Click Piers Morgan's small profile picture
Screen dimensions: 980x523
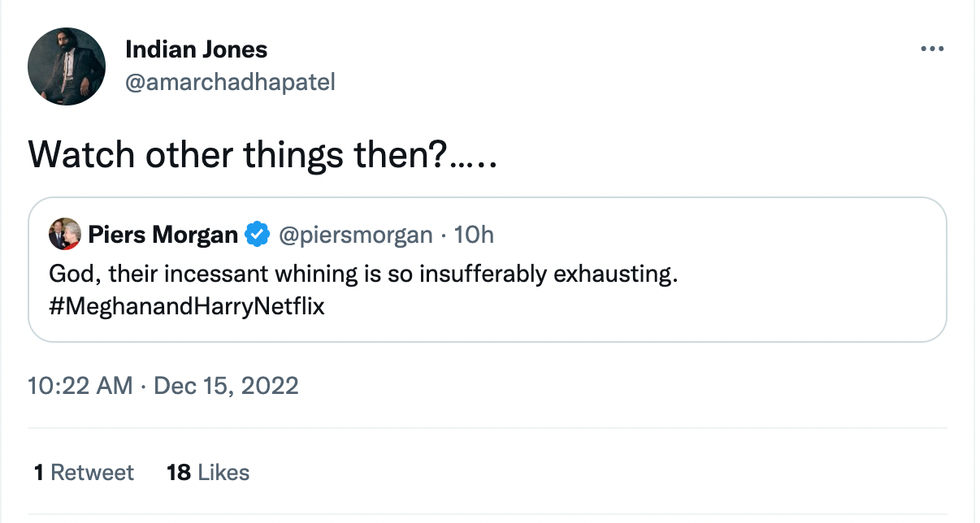[65, 234]
